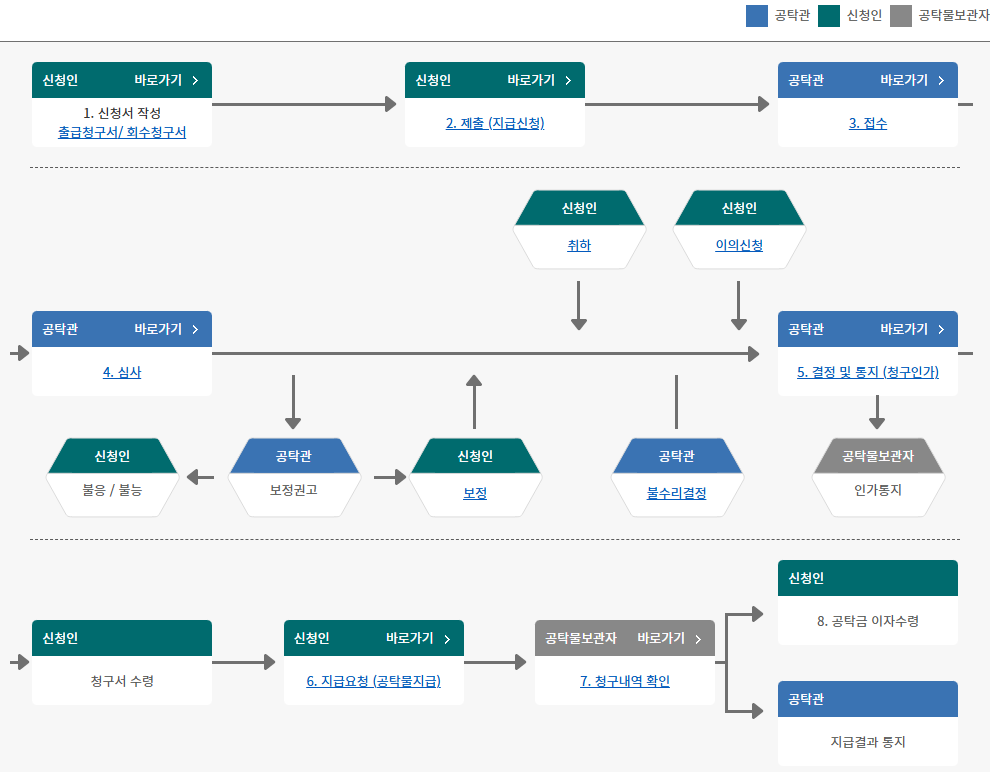The image size is (995, 772).
Task: Click the 출급청구서/ 회수청구서 link
Action: tap(122, 132)
